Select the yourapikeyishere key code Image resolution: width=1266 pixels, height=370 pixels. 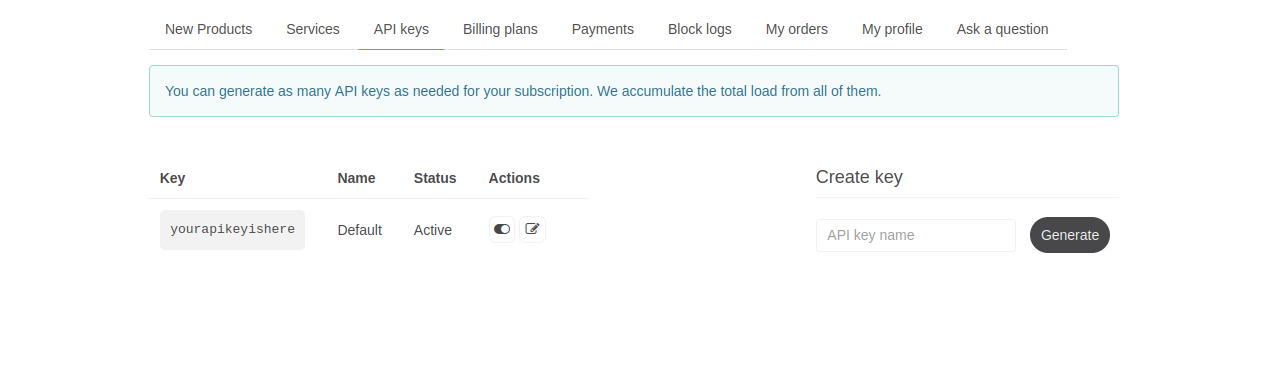(x=232, y=230)
